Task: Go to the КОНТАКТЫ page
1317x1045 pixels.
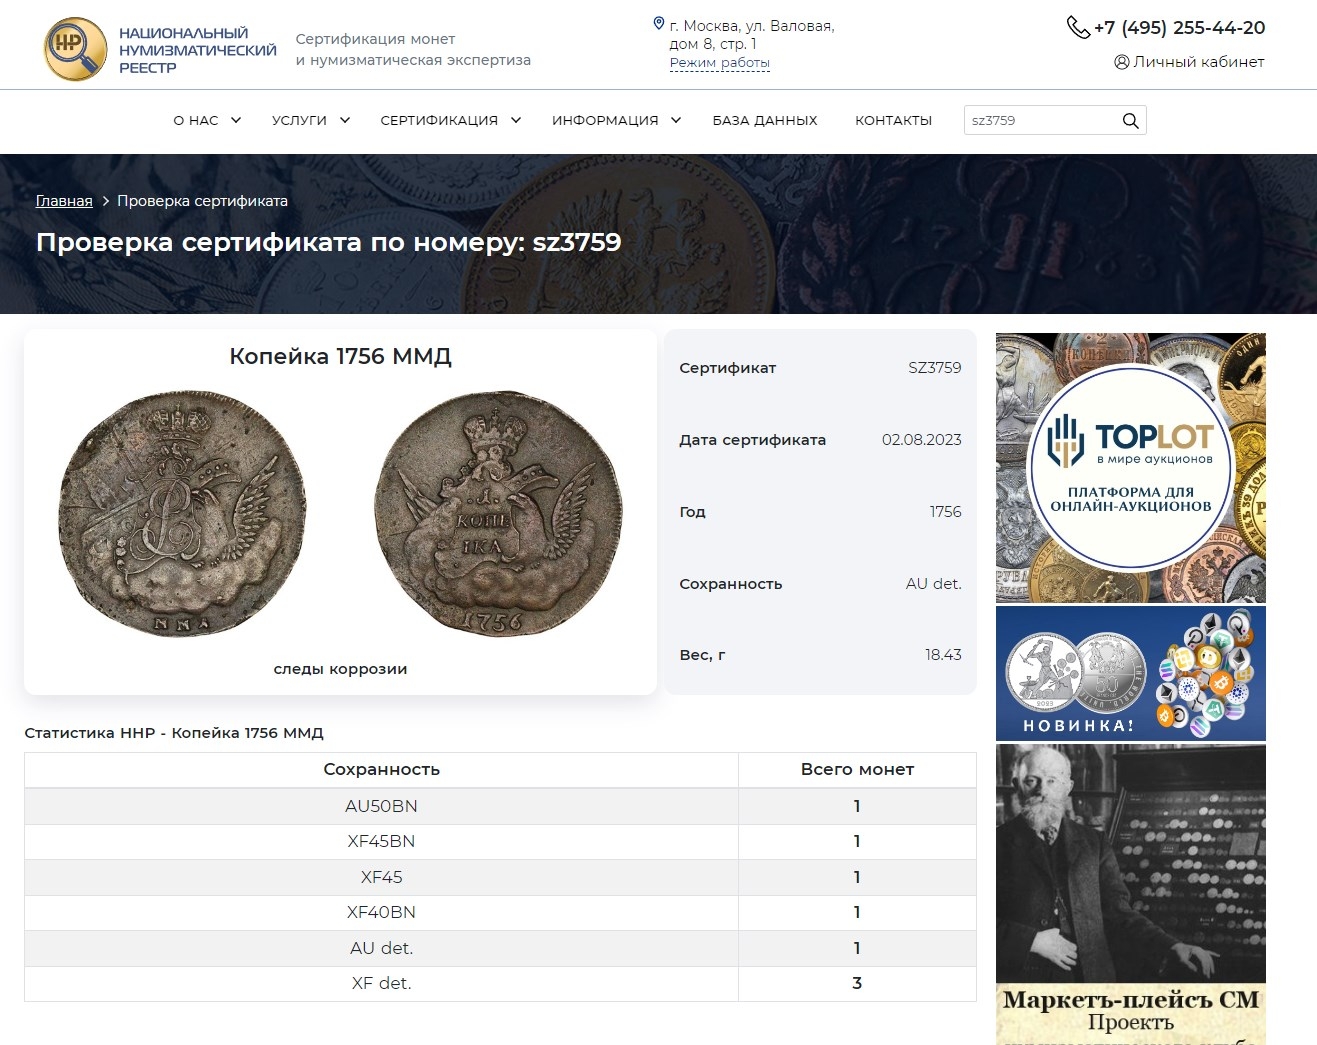Action: [893, 121]
